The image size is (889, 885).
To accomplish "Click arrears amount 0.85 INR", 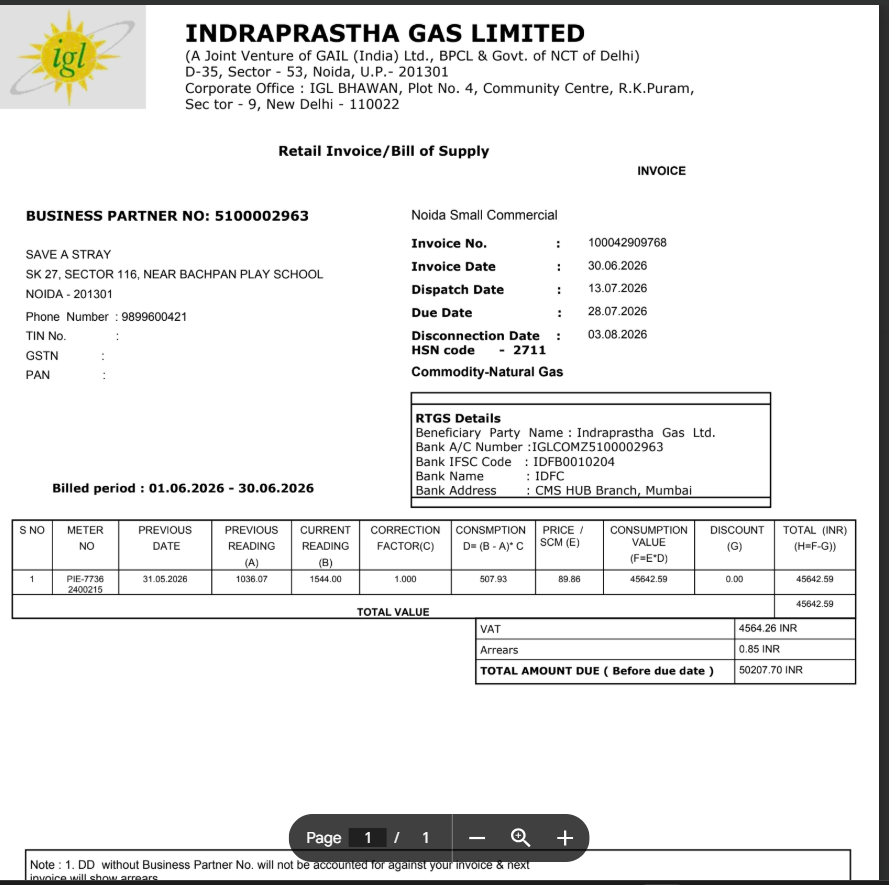I will (759, 649).
